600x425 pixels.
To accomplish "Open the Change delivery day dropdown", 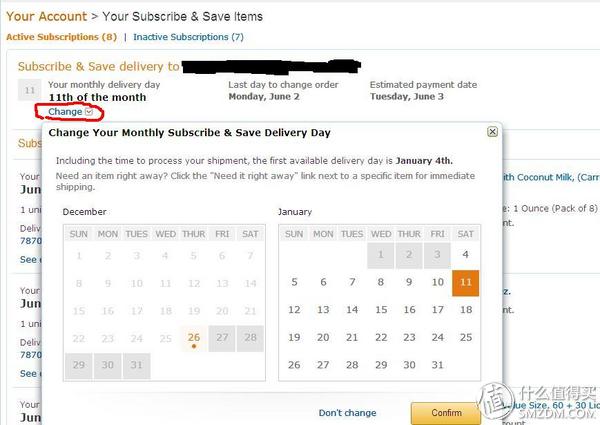I will coord(70,112).
